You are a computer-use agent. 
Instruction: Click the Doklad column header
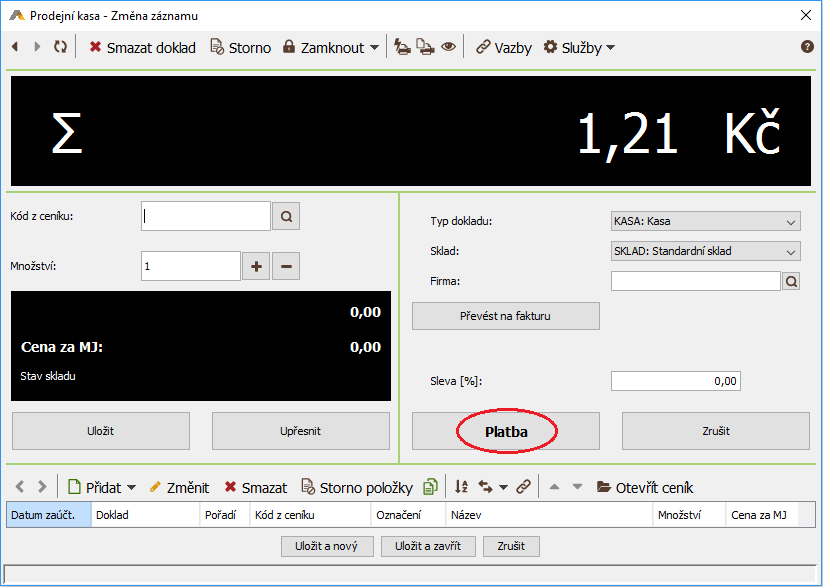tap(145, 515)
